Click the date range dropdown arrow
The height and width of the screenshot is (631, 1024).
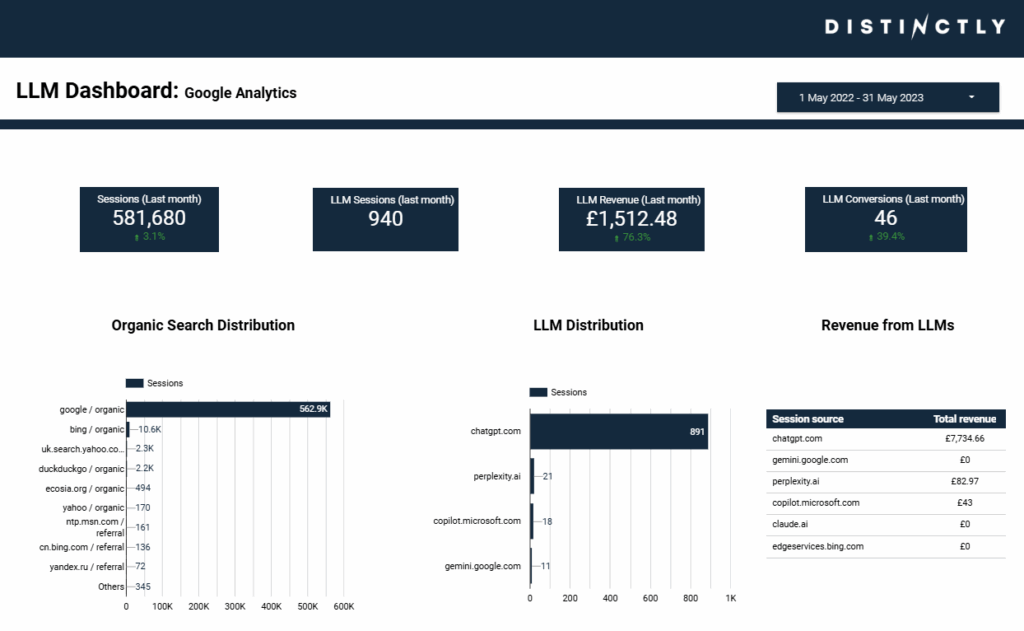click(x=971, y=97)
